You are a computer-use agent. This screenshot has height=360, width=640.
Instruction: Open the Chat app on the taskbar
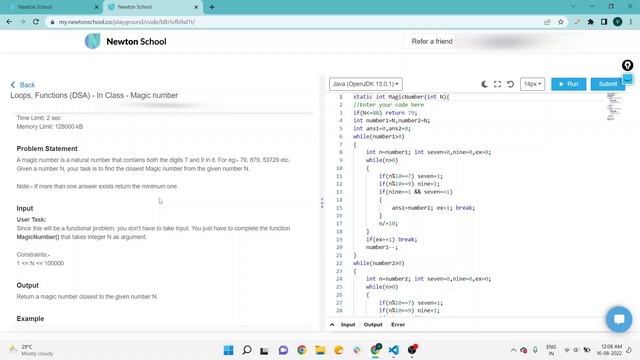point(283,350)
